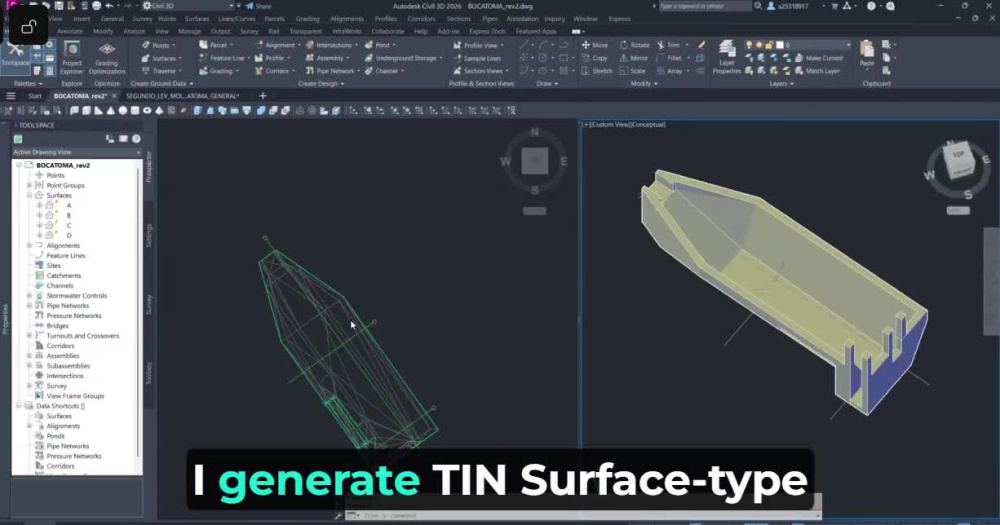Select the Copy tool

594,58
